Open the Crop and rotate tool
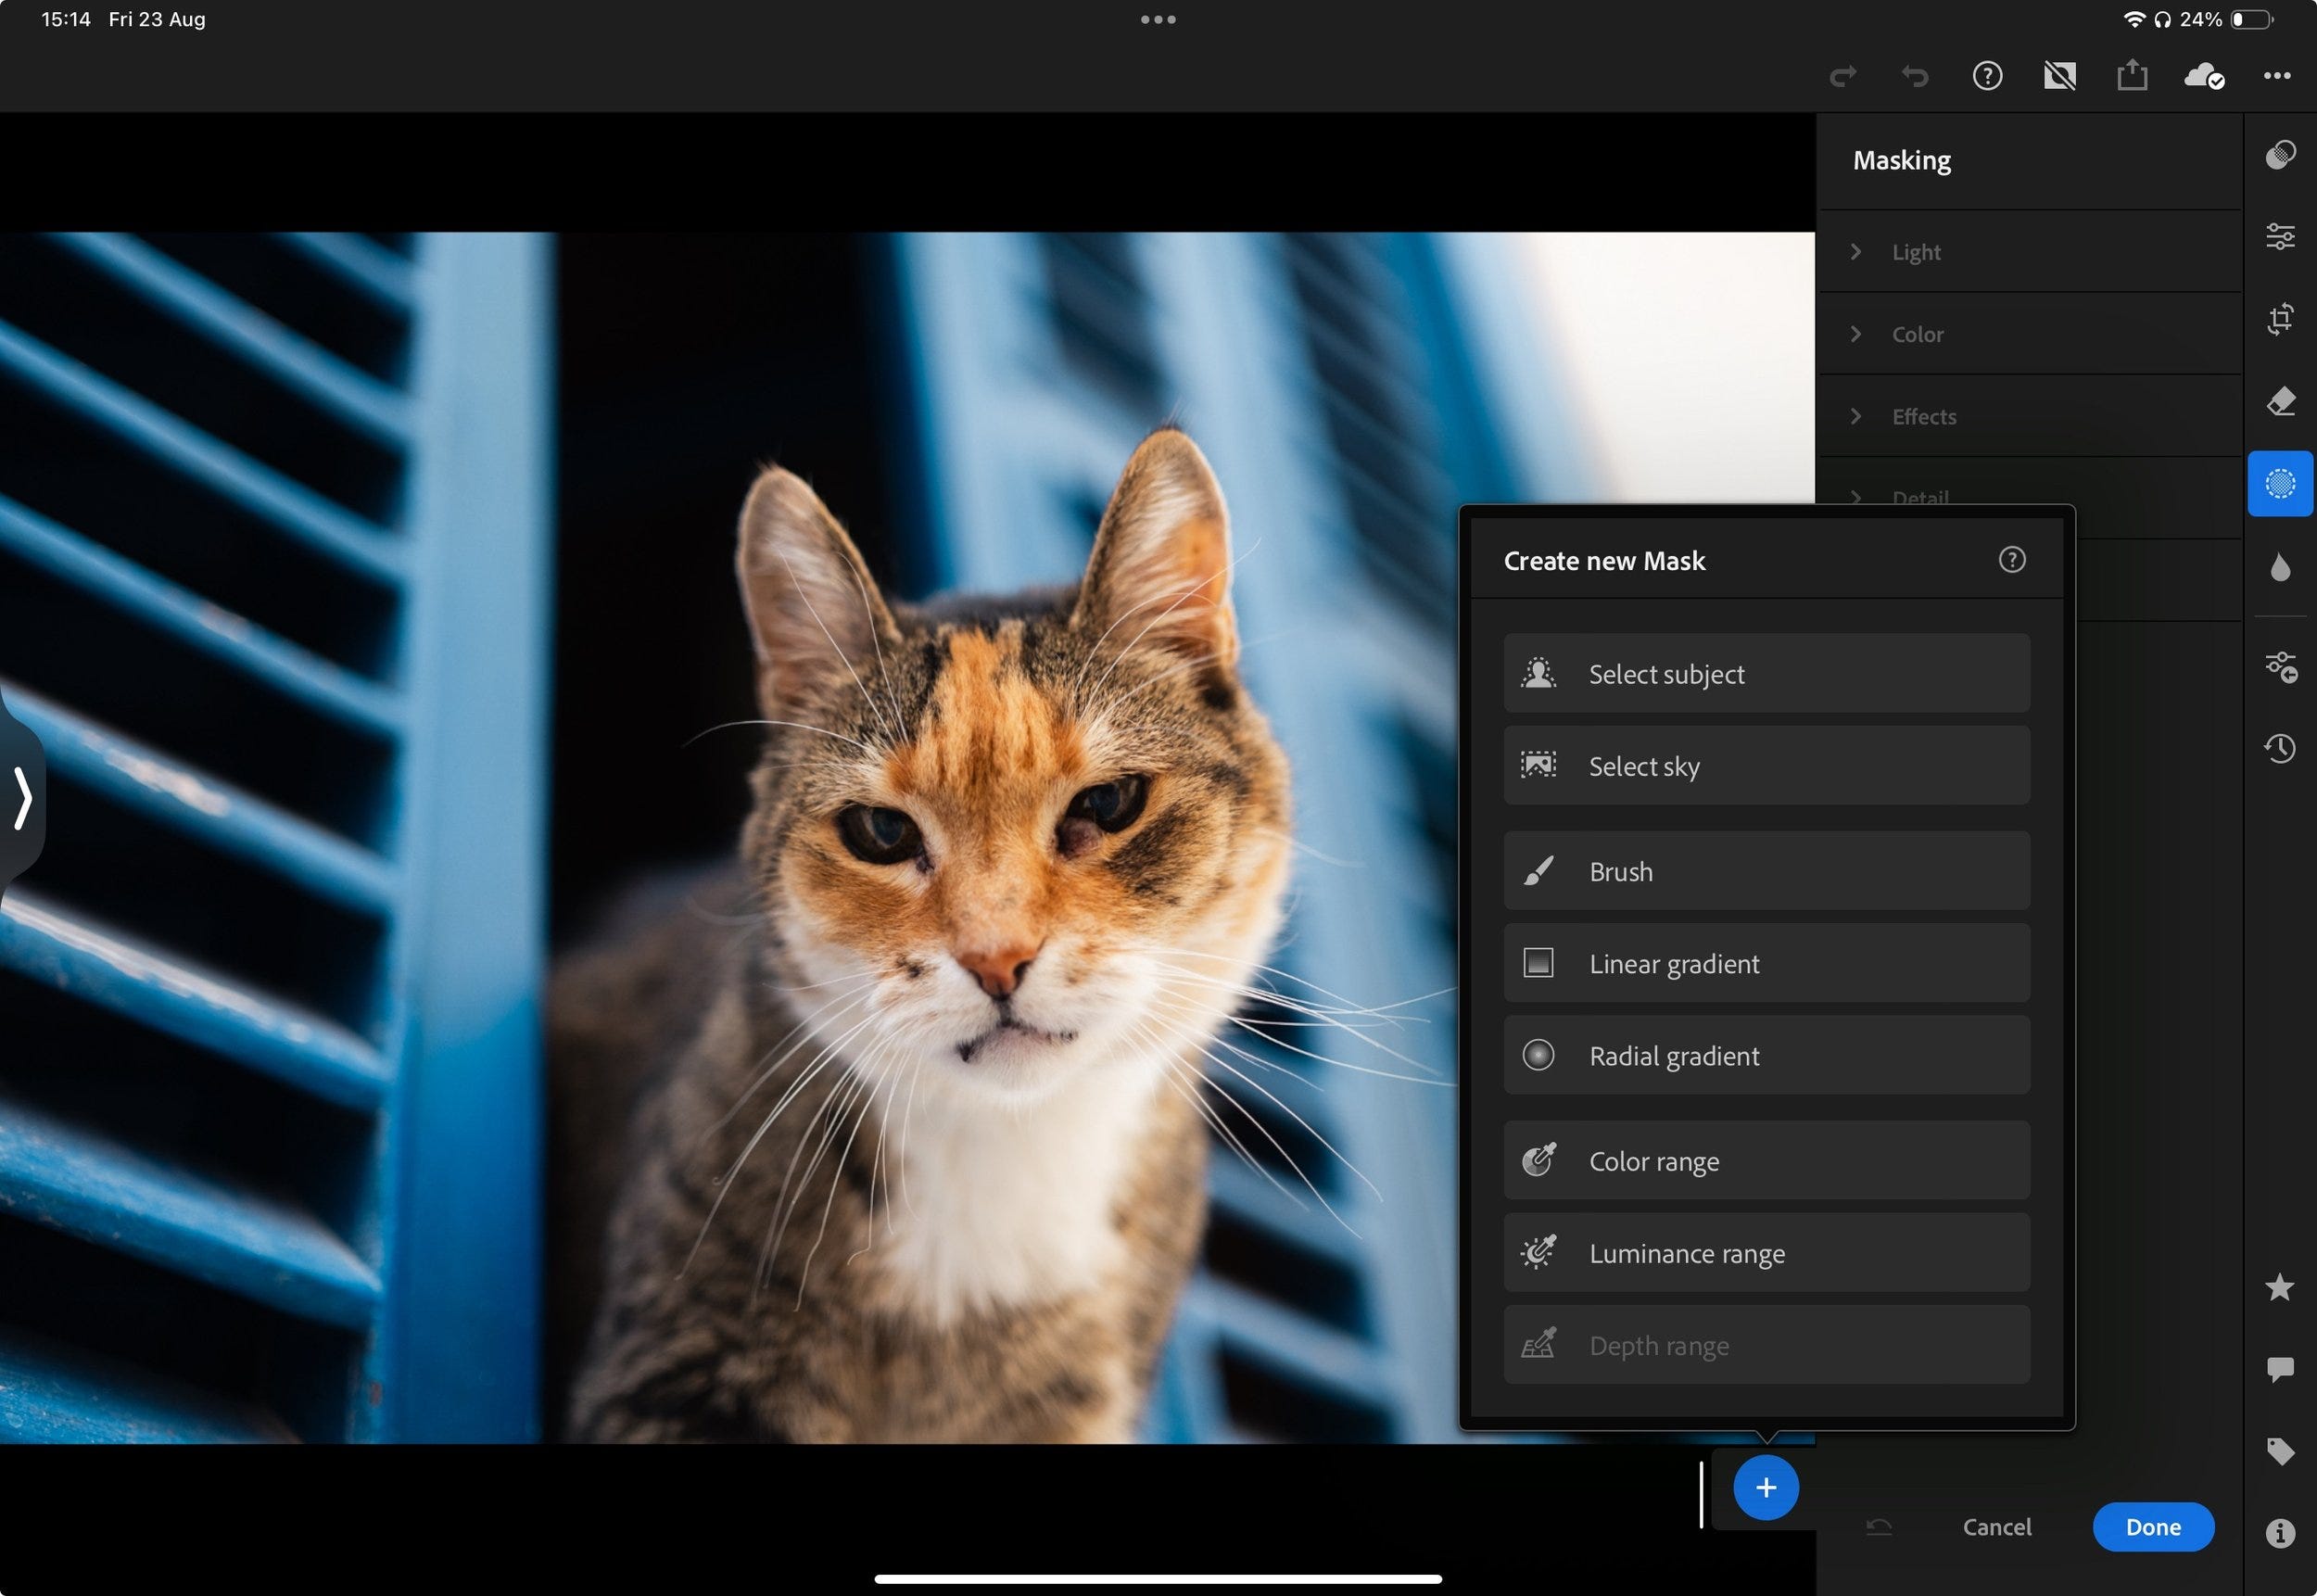 pos(2279,319)
